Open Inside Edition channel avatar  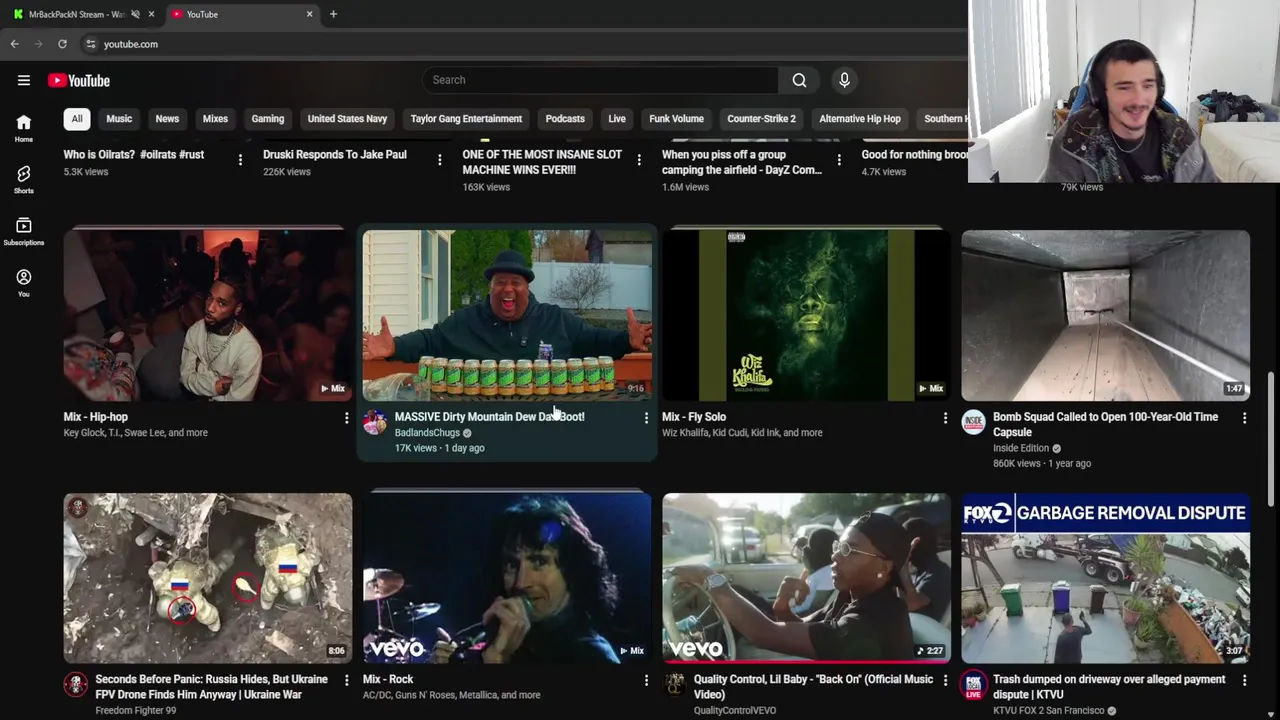tap(973, 422)
